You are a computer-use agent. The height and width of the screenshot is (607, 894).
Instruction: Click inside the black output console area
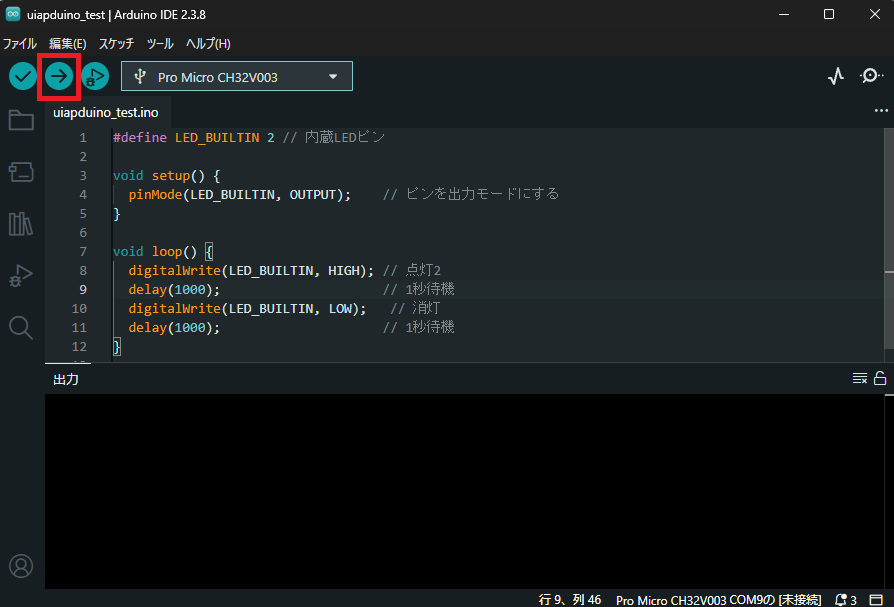(x=465, y=491)
